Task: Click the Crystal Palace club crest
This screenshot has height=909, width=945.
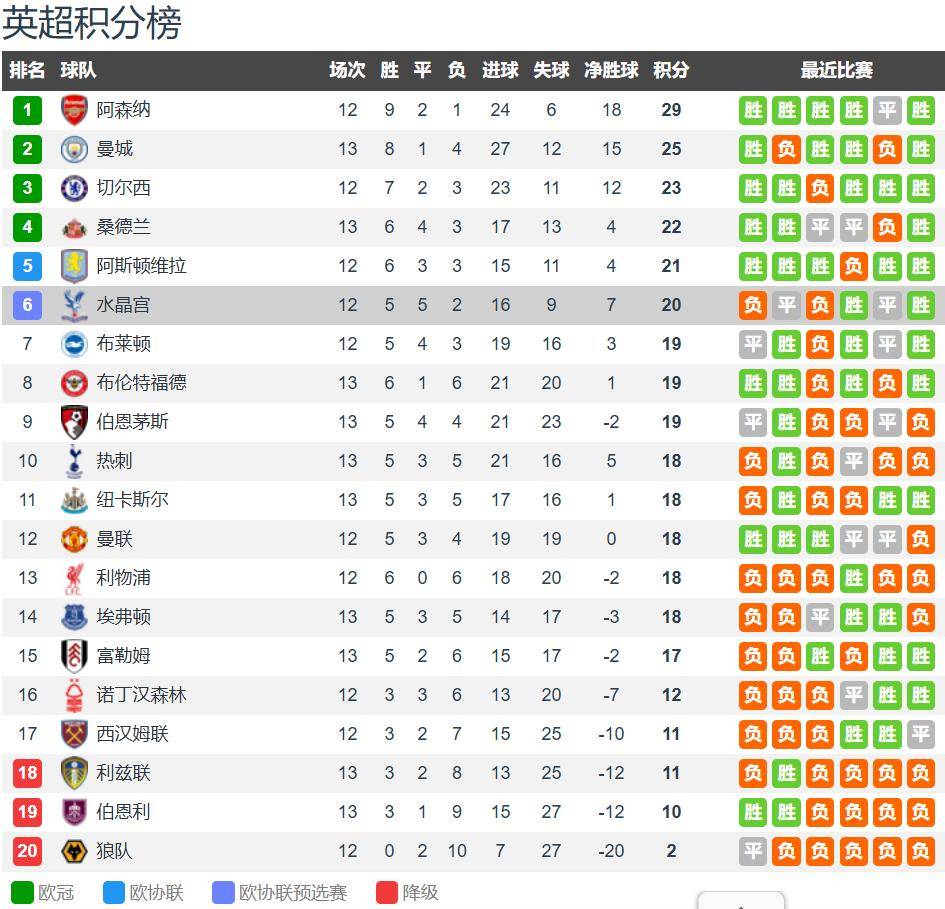Action: 74,305
